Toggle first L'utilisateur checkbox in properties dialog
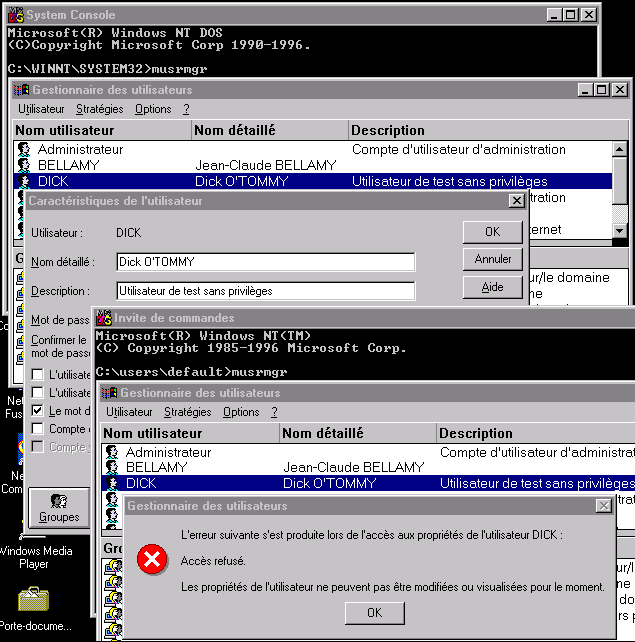Screen dimensions: 635x642 (x=37, y=374)
